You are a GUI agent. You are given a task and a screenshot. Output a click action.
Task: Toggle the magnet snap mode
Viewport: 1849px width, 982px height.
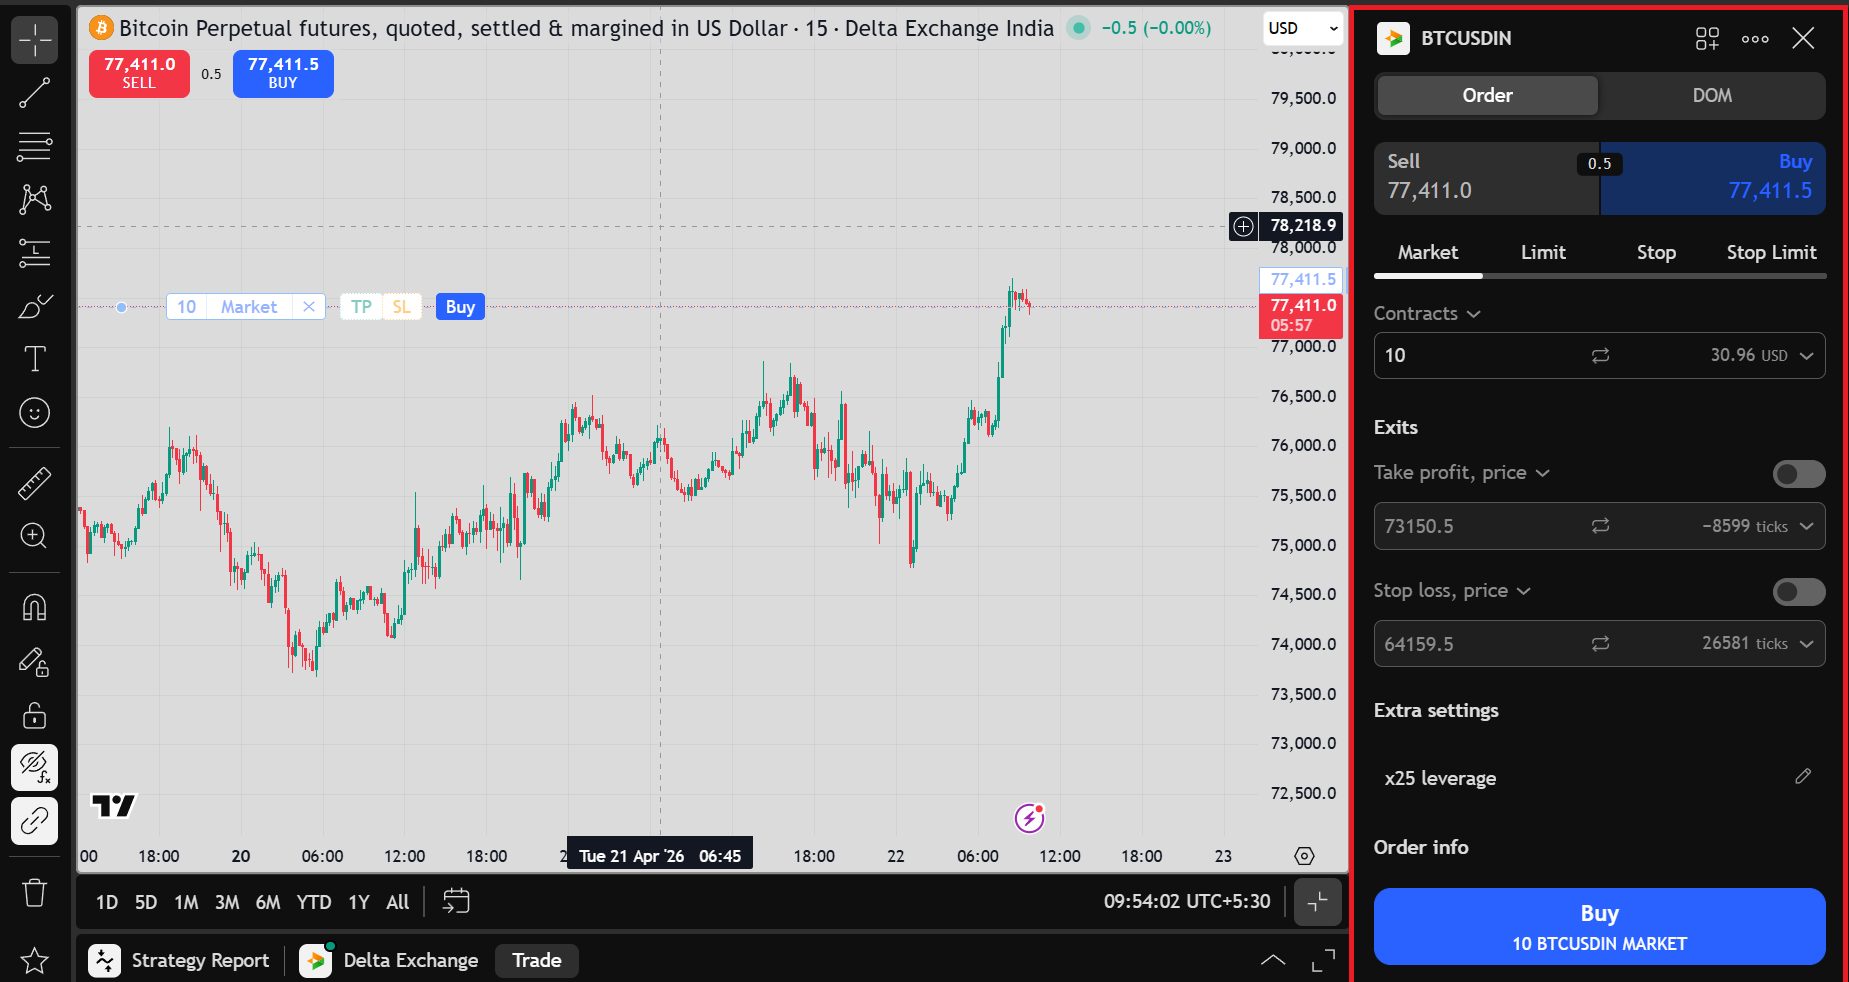tap(35, 607)
